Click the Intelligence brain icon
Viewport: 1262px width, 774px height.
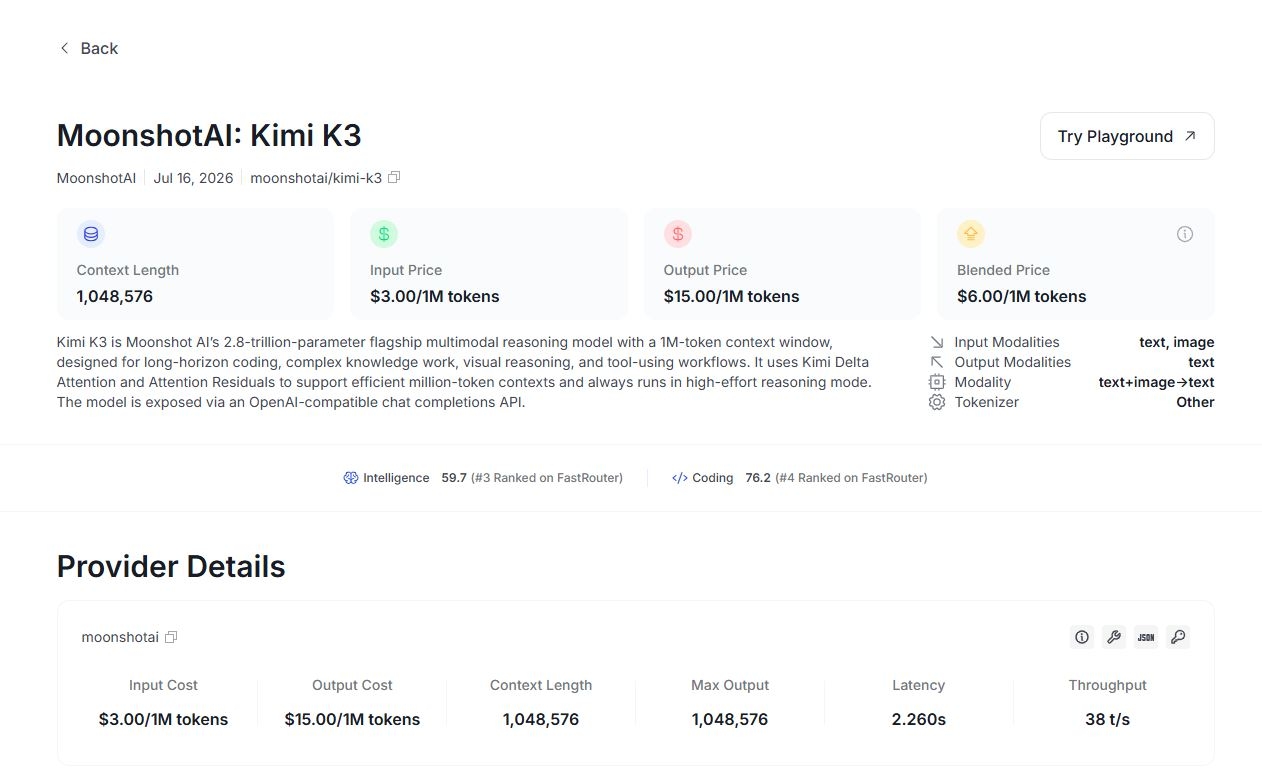(350, 478)
